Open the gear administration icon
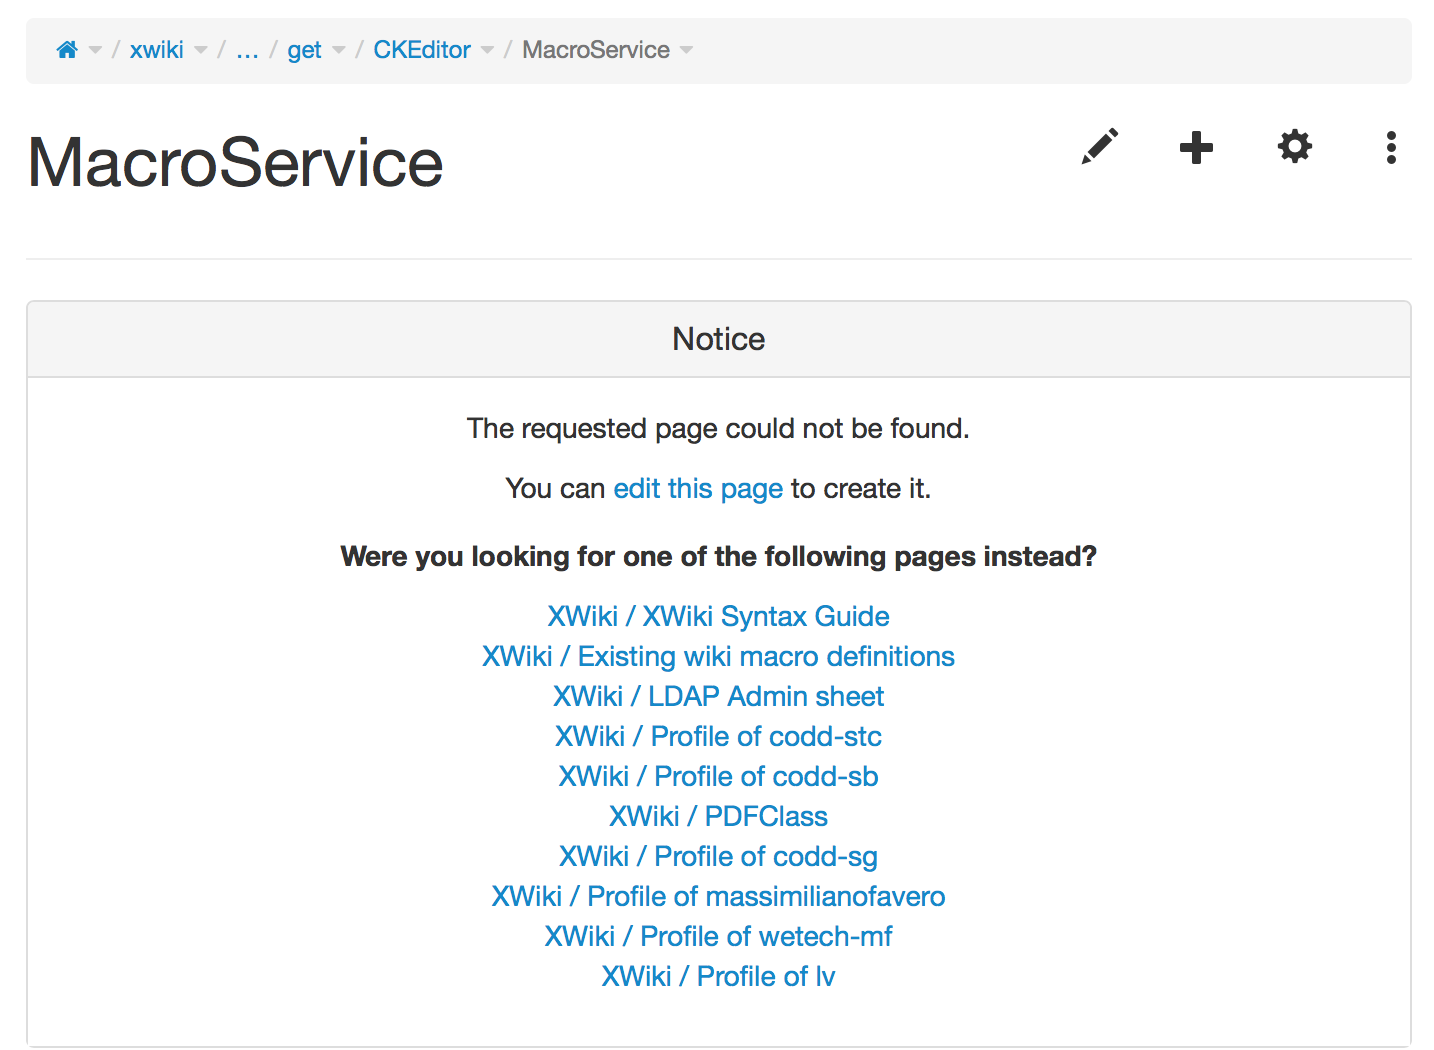This screenshot has height=1050, width=1434. click(x=1295, y=147)
